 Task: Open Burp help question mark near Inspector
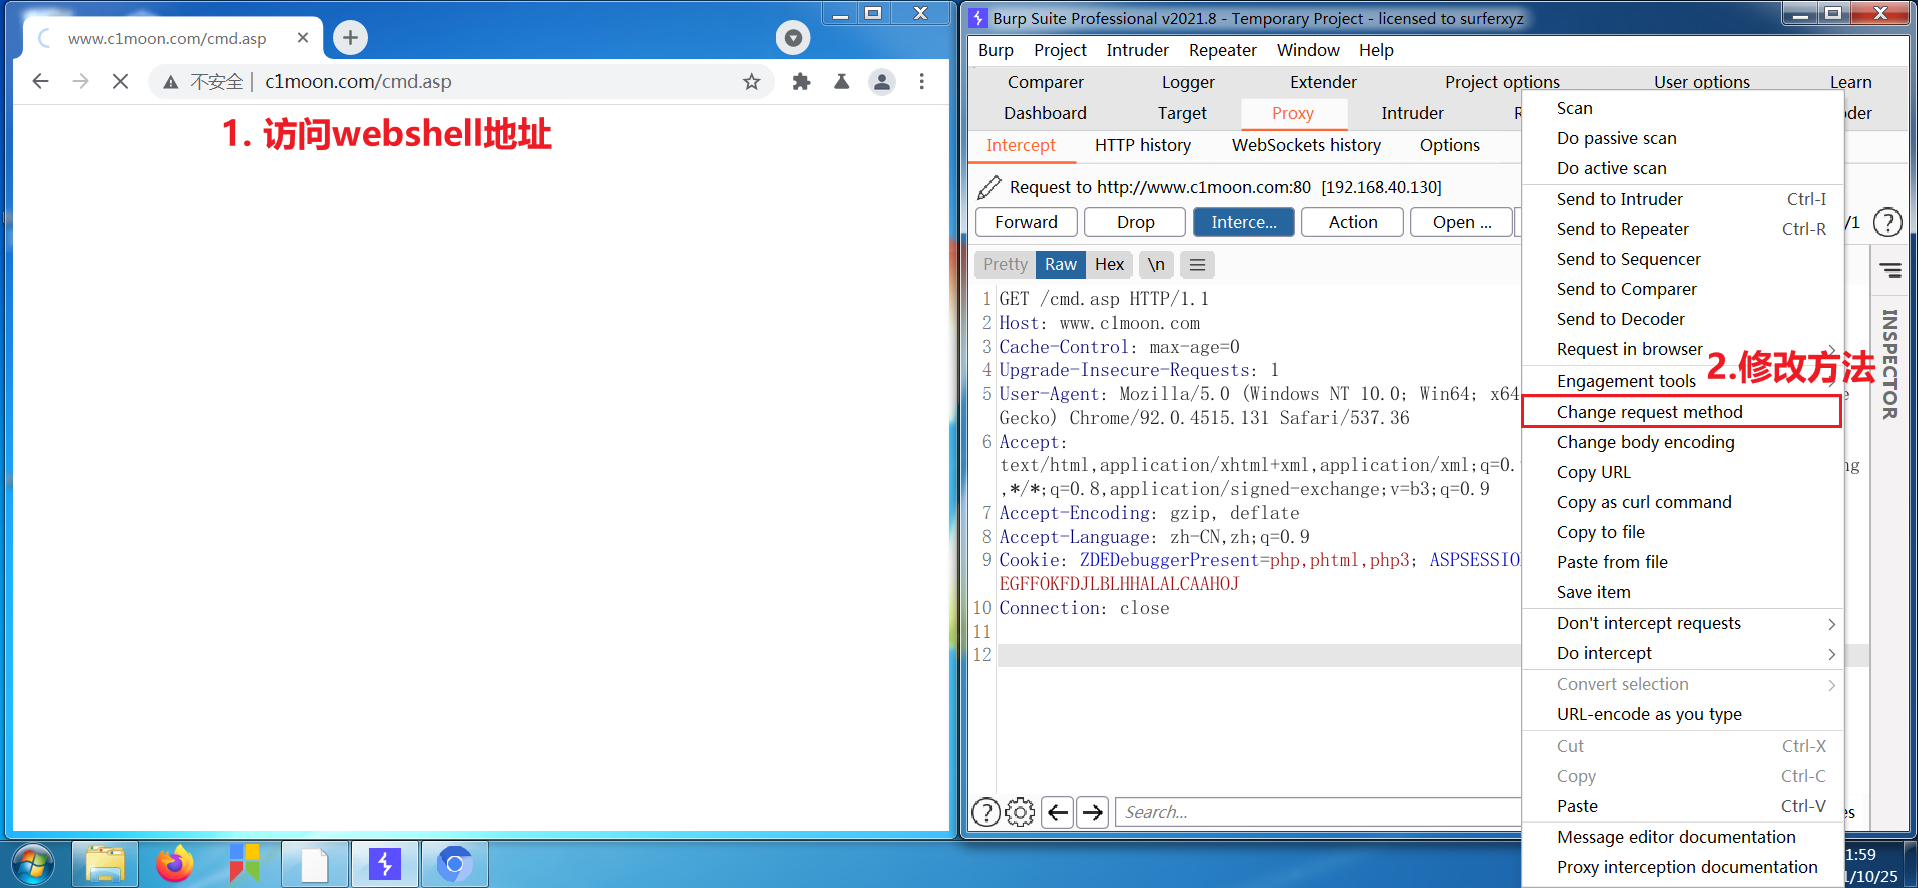[x=1887, y=222]
